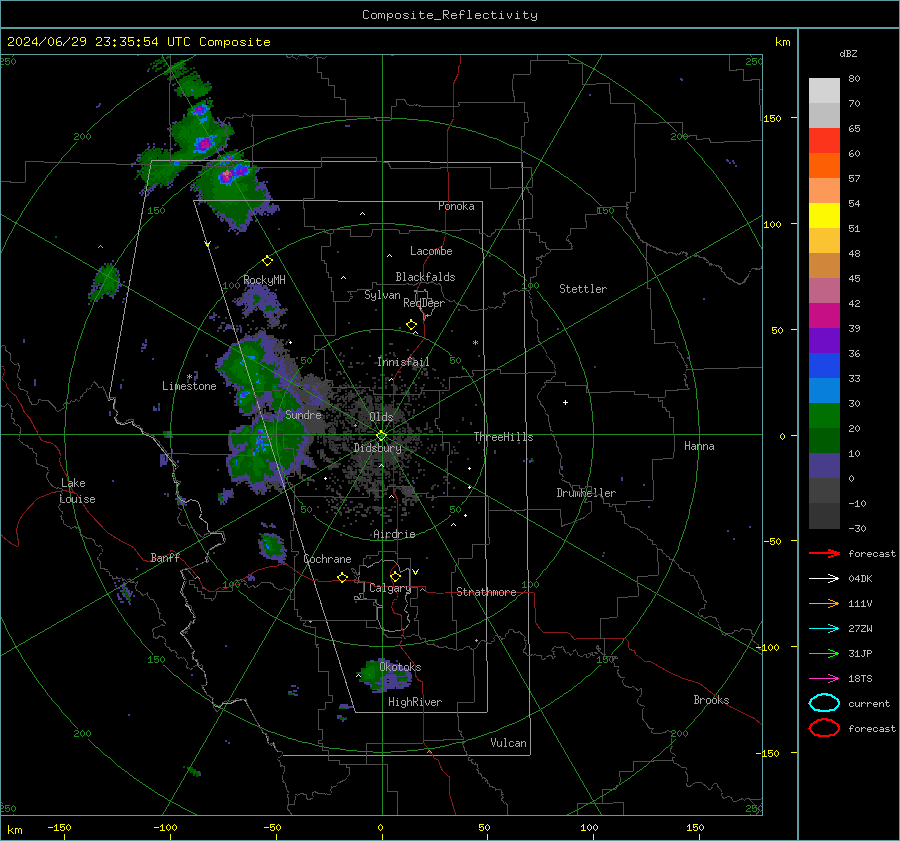Click the Airdrie town label
This screenshot has height=841, width=900.
tap(394, 534)
